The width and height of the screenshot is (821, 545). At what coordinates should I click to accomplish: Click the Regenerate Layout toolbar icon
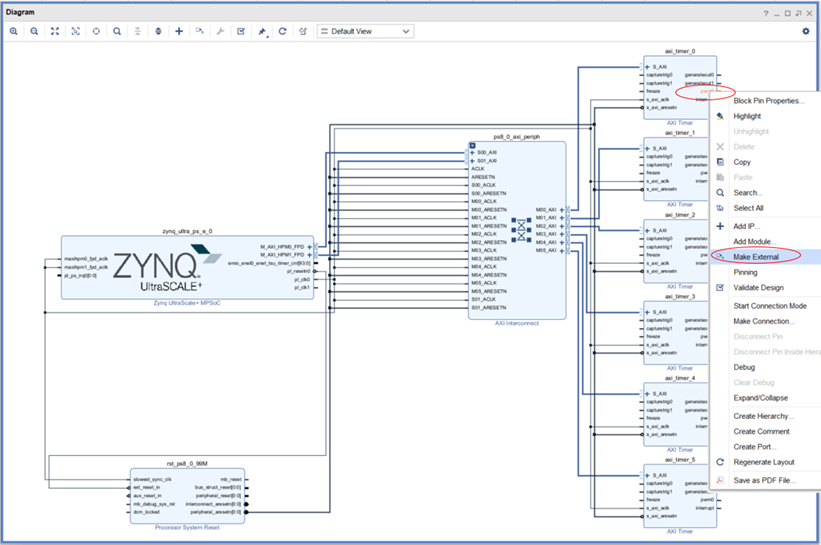283,32
